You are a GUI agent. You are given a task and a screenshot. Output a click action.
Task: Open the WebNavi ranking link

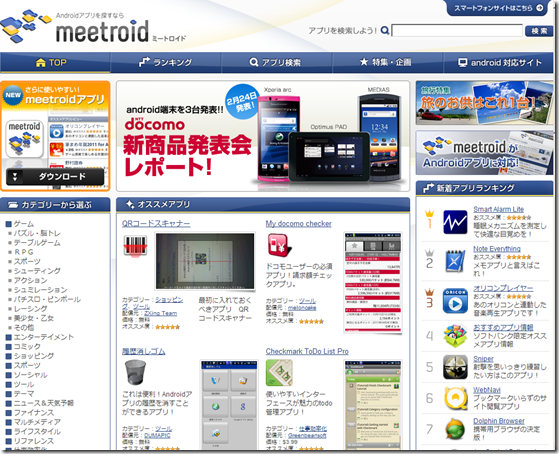(487, 390)
